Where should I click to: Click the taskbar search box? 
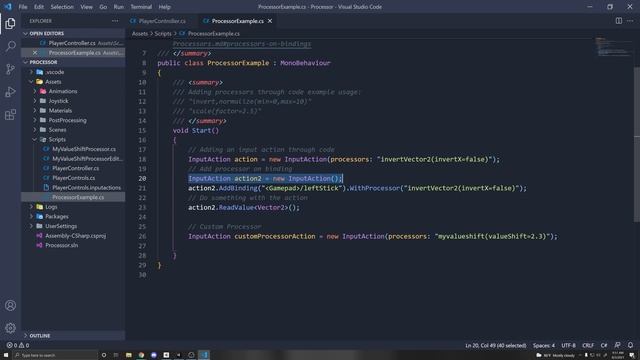coord(56,355)
